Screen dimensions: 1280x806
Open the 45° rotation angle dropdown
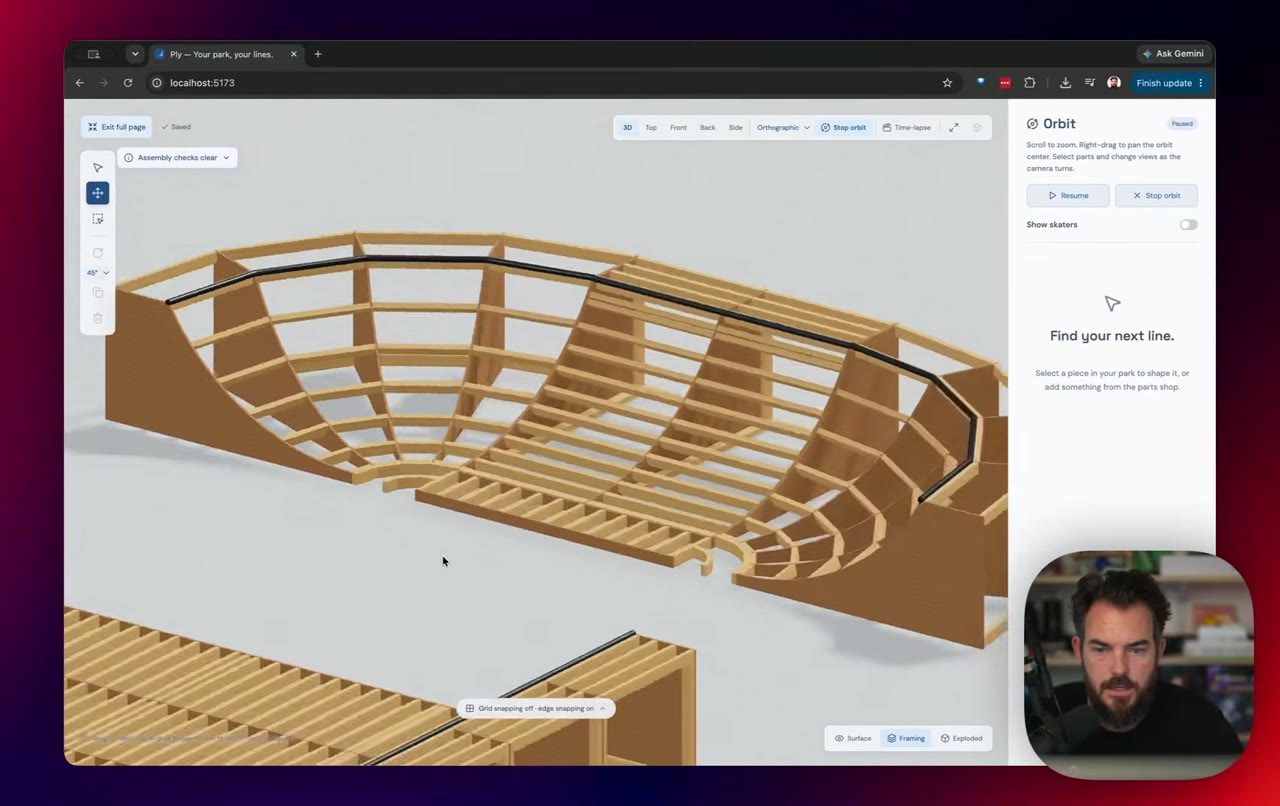point(97,273)
